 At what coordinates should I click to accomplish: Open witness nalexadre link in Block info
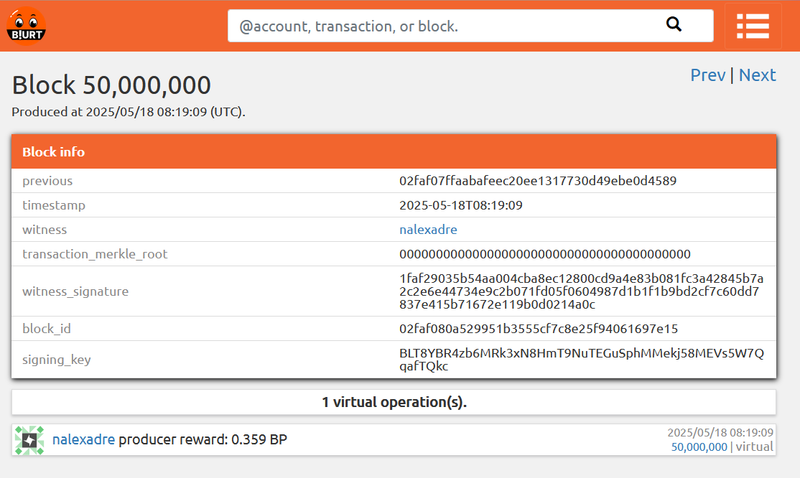428,230
